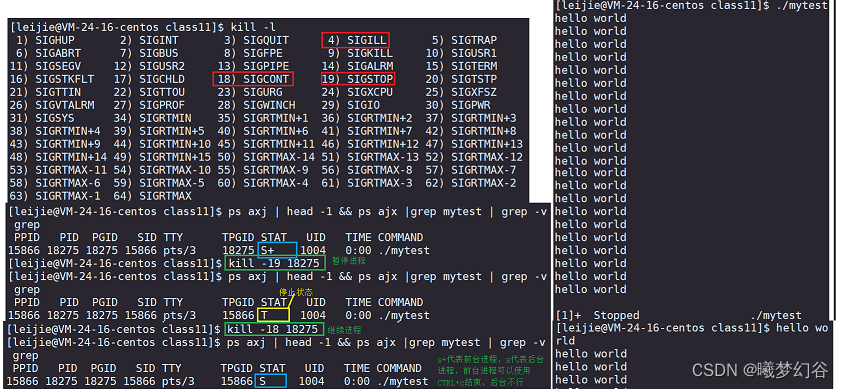The height and width of the screenshot is (389, 845).
Task: Click the "12) SIGUSR2" signal entry
Action: tap(149, 66)
